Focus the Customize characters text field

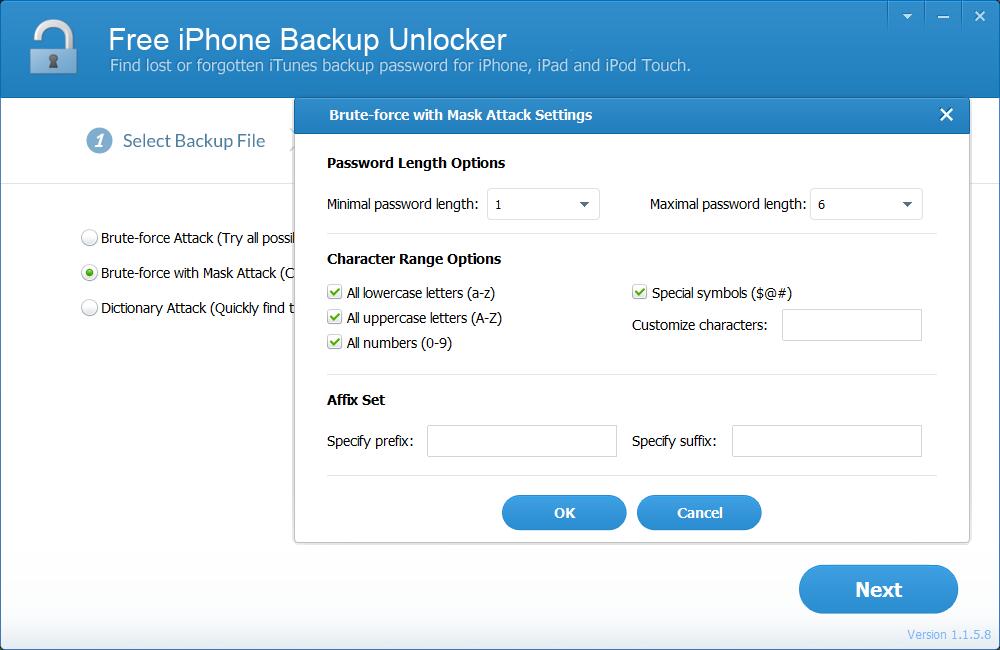(851, 325)
